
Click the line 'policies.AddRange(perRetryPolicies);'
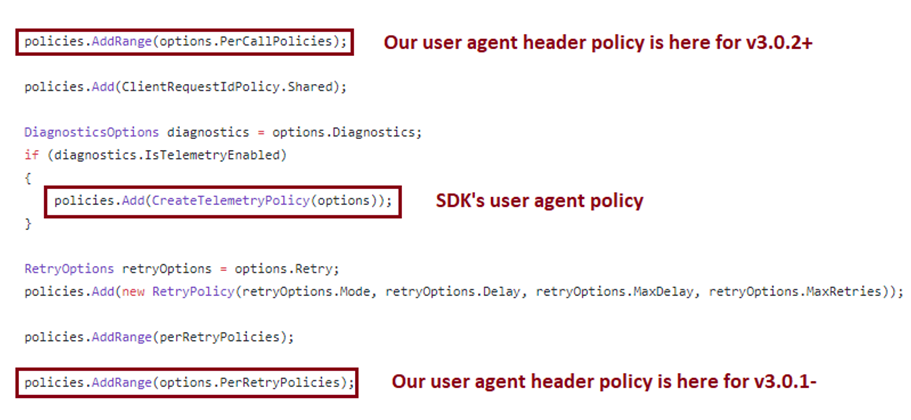(x=159, y=337)
